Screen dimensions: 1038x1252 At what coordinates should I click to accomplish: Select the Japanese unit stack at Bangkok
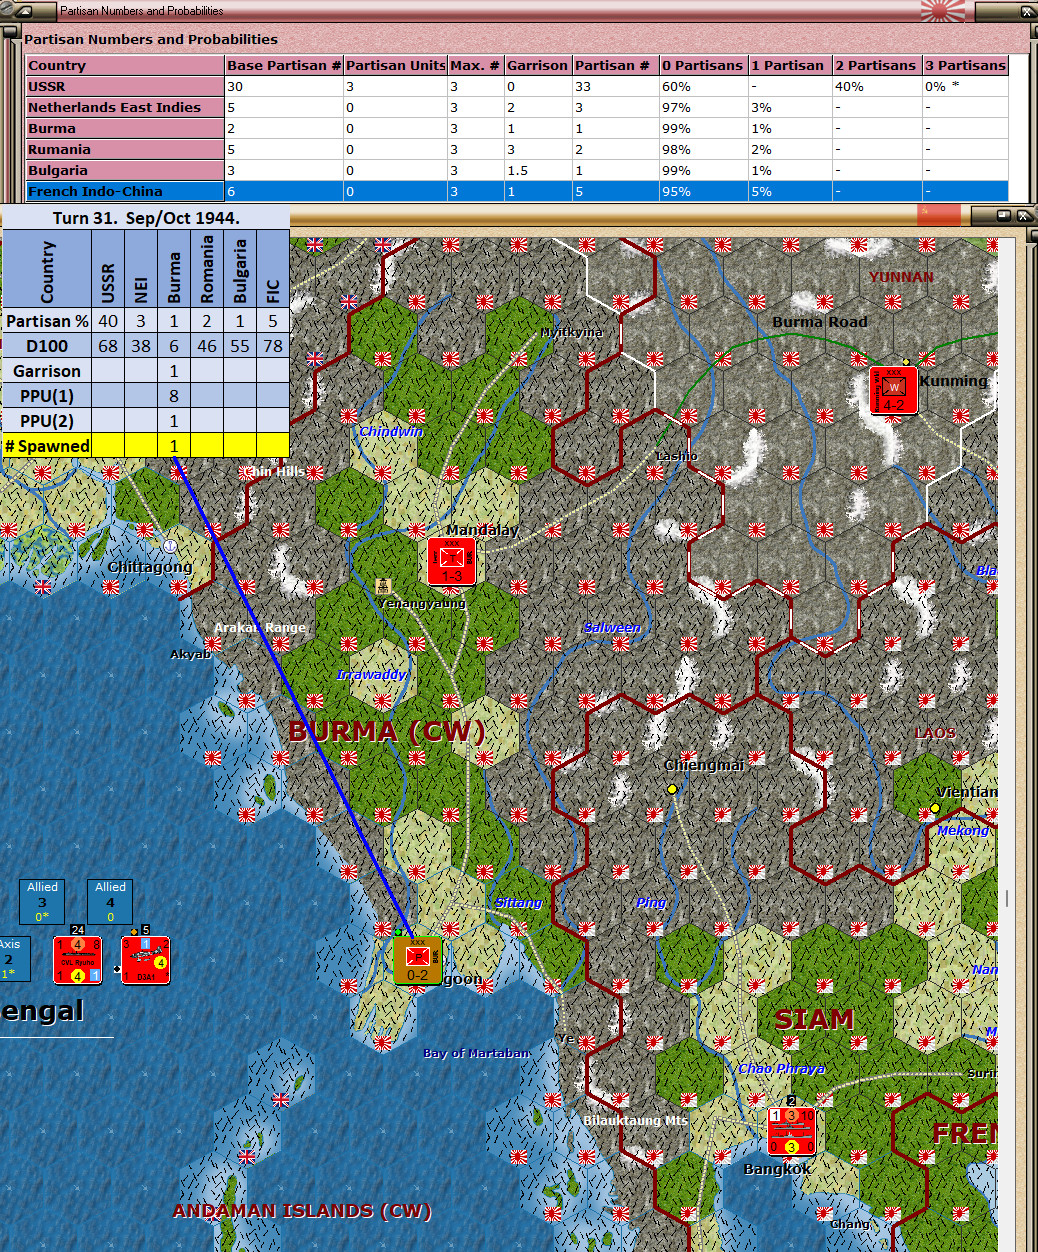pos(791,1131)
